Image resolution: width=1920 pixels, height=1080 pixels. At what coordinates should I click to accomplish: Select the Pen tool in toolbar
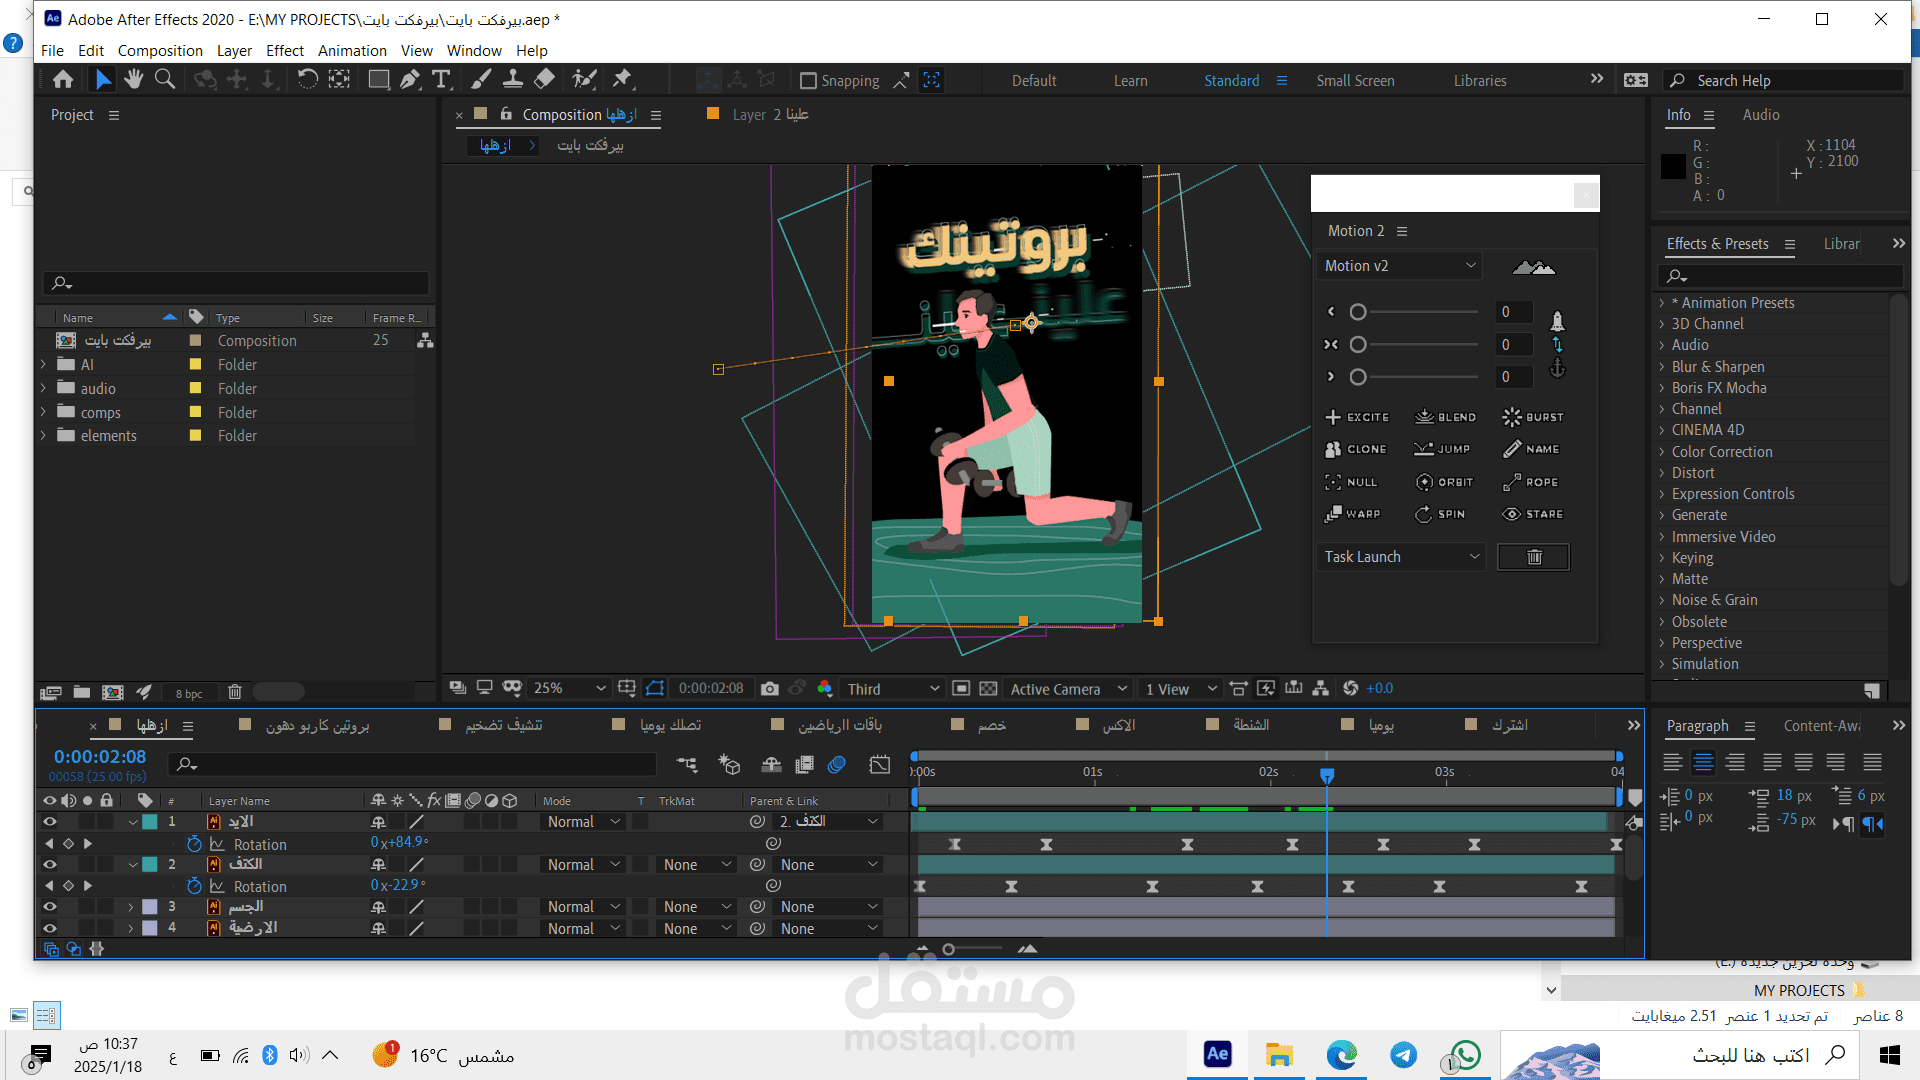tap(410, 80)
